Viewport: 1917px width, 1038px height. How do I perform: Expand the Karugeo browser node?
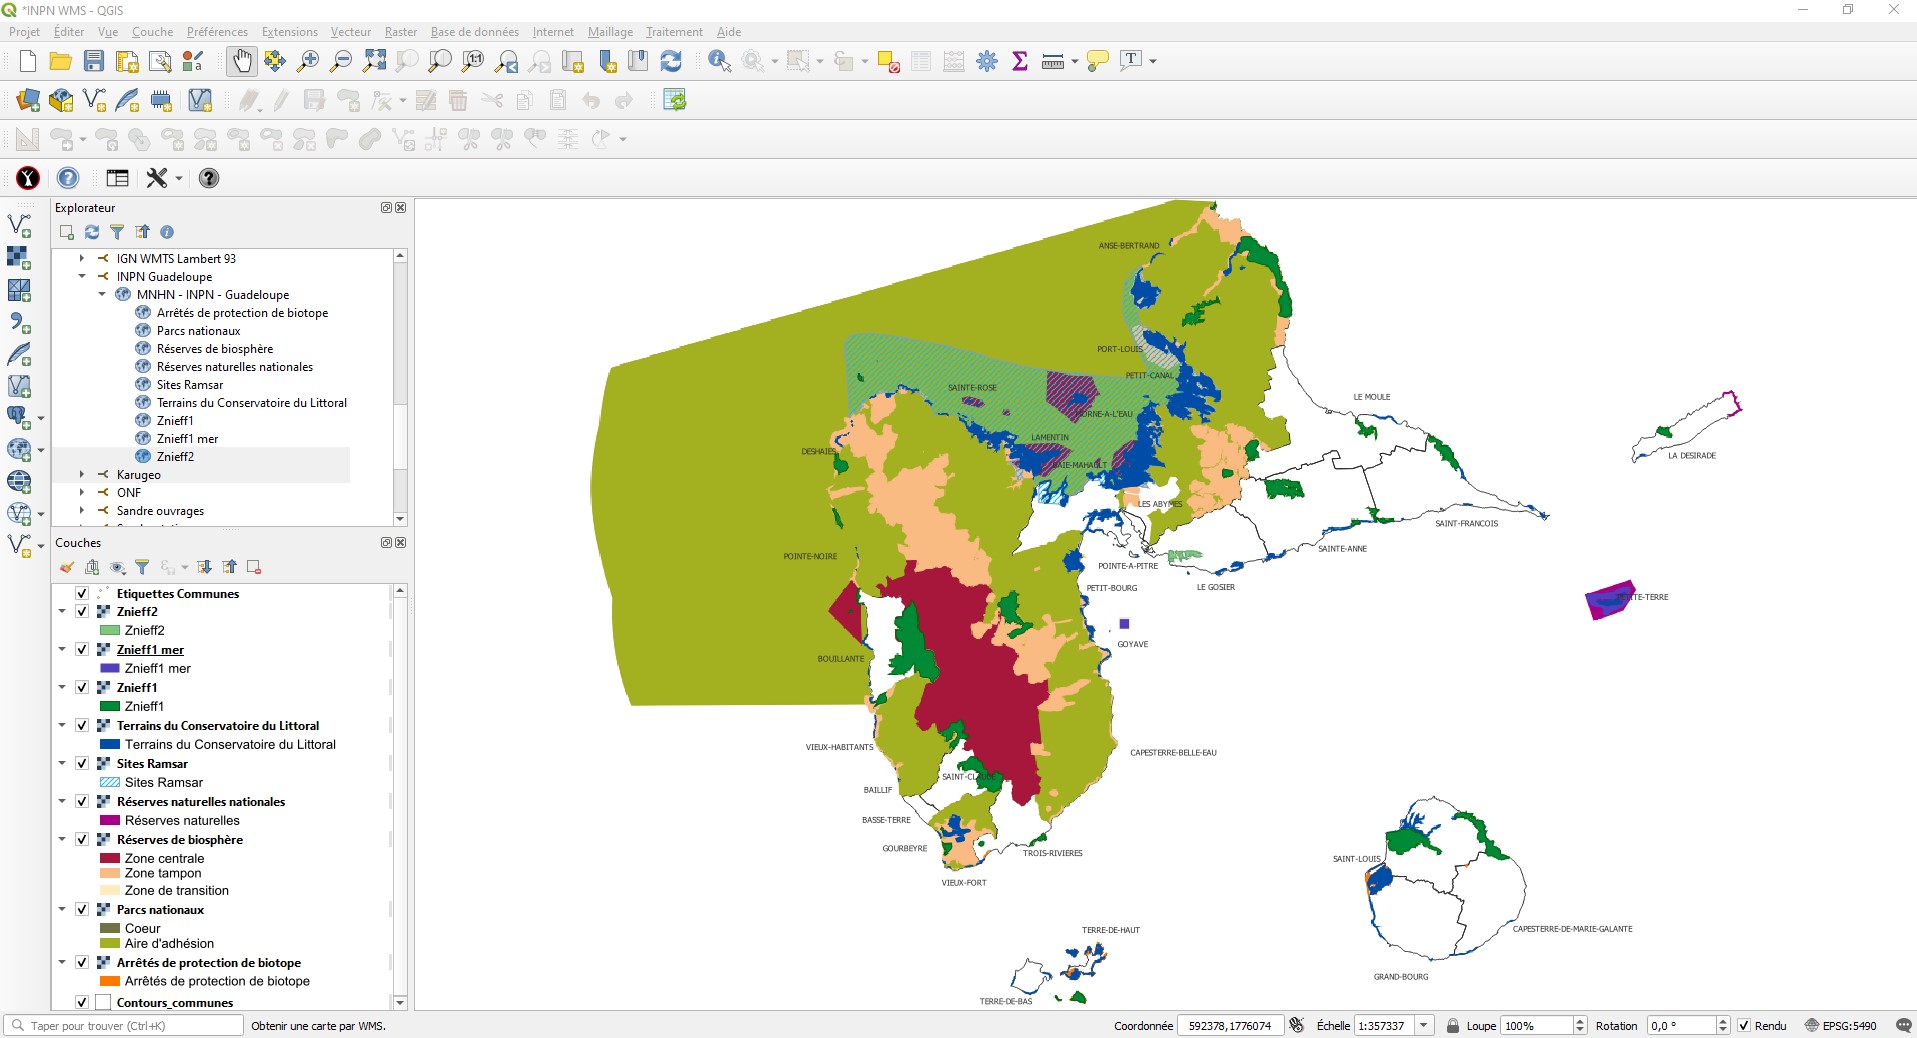pyautogui.click(x=82, y=475)
